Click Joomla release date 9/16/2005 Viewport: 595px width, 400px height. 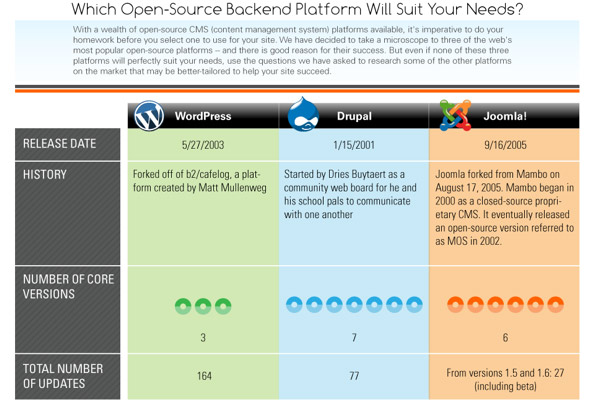[505, 145]
